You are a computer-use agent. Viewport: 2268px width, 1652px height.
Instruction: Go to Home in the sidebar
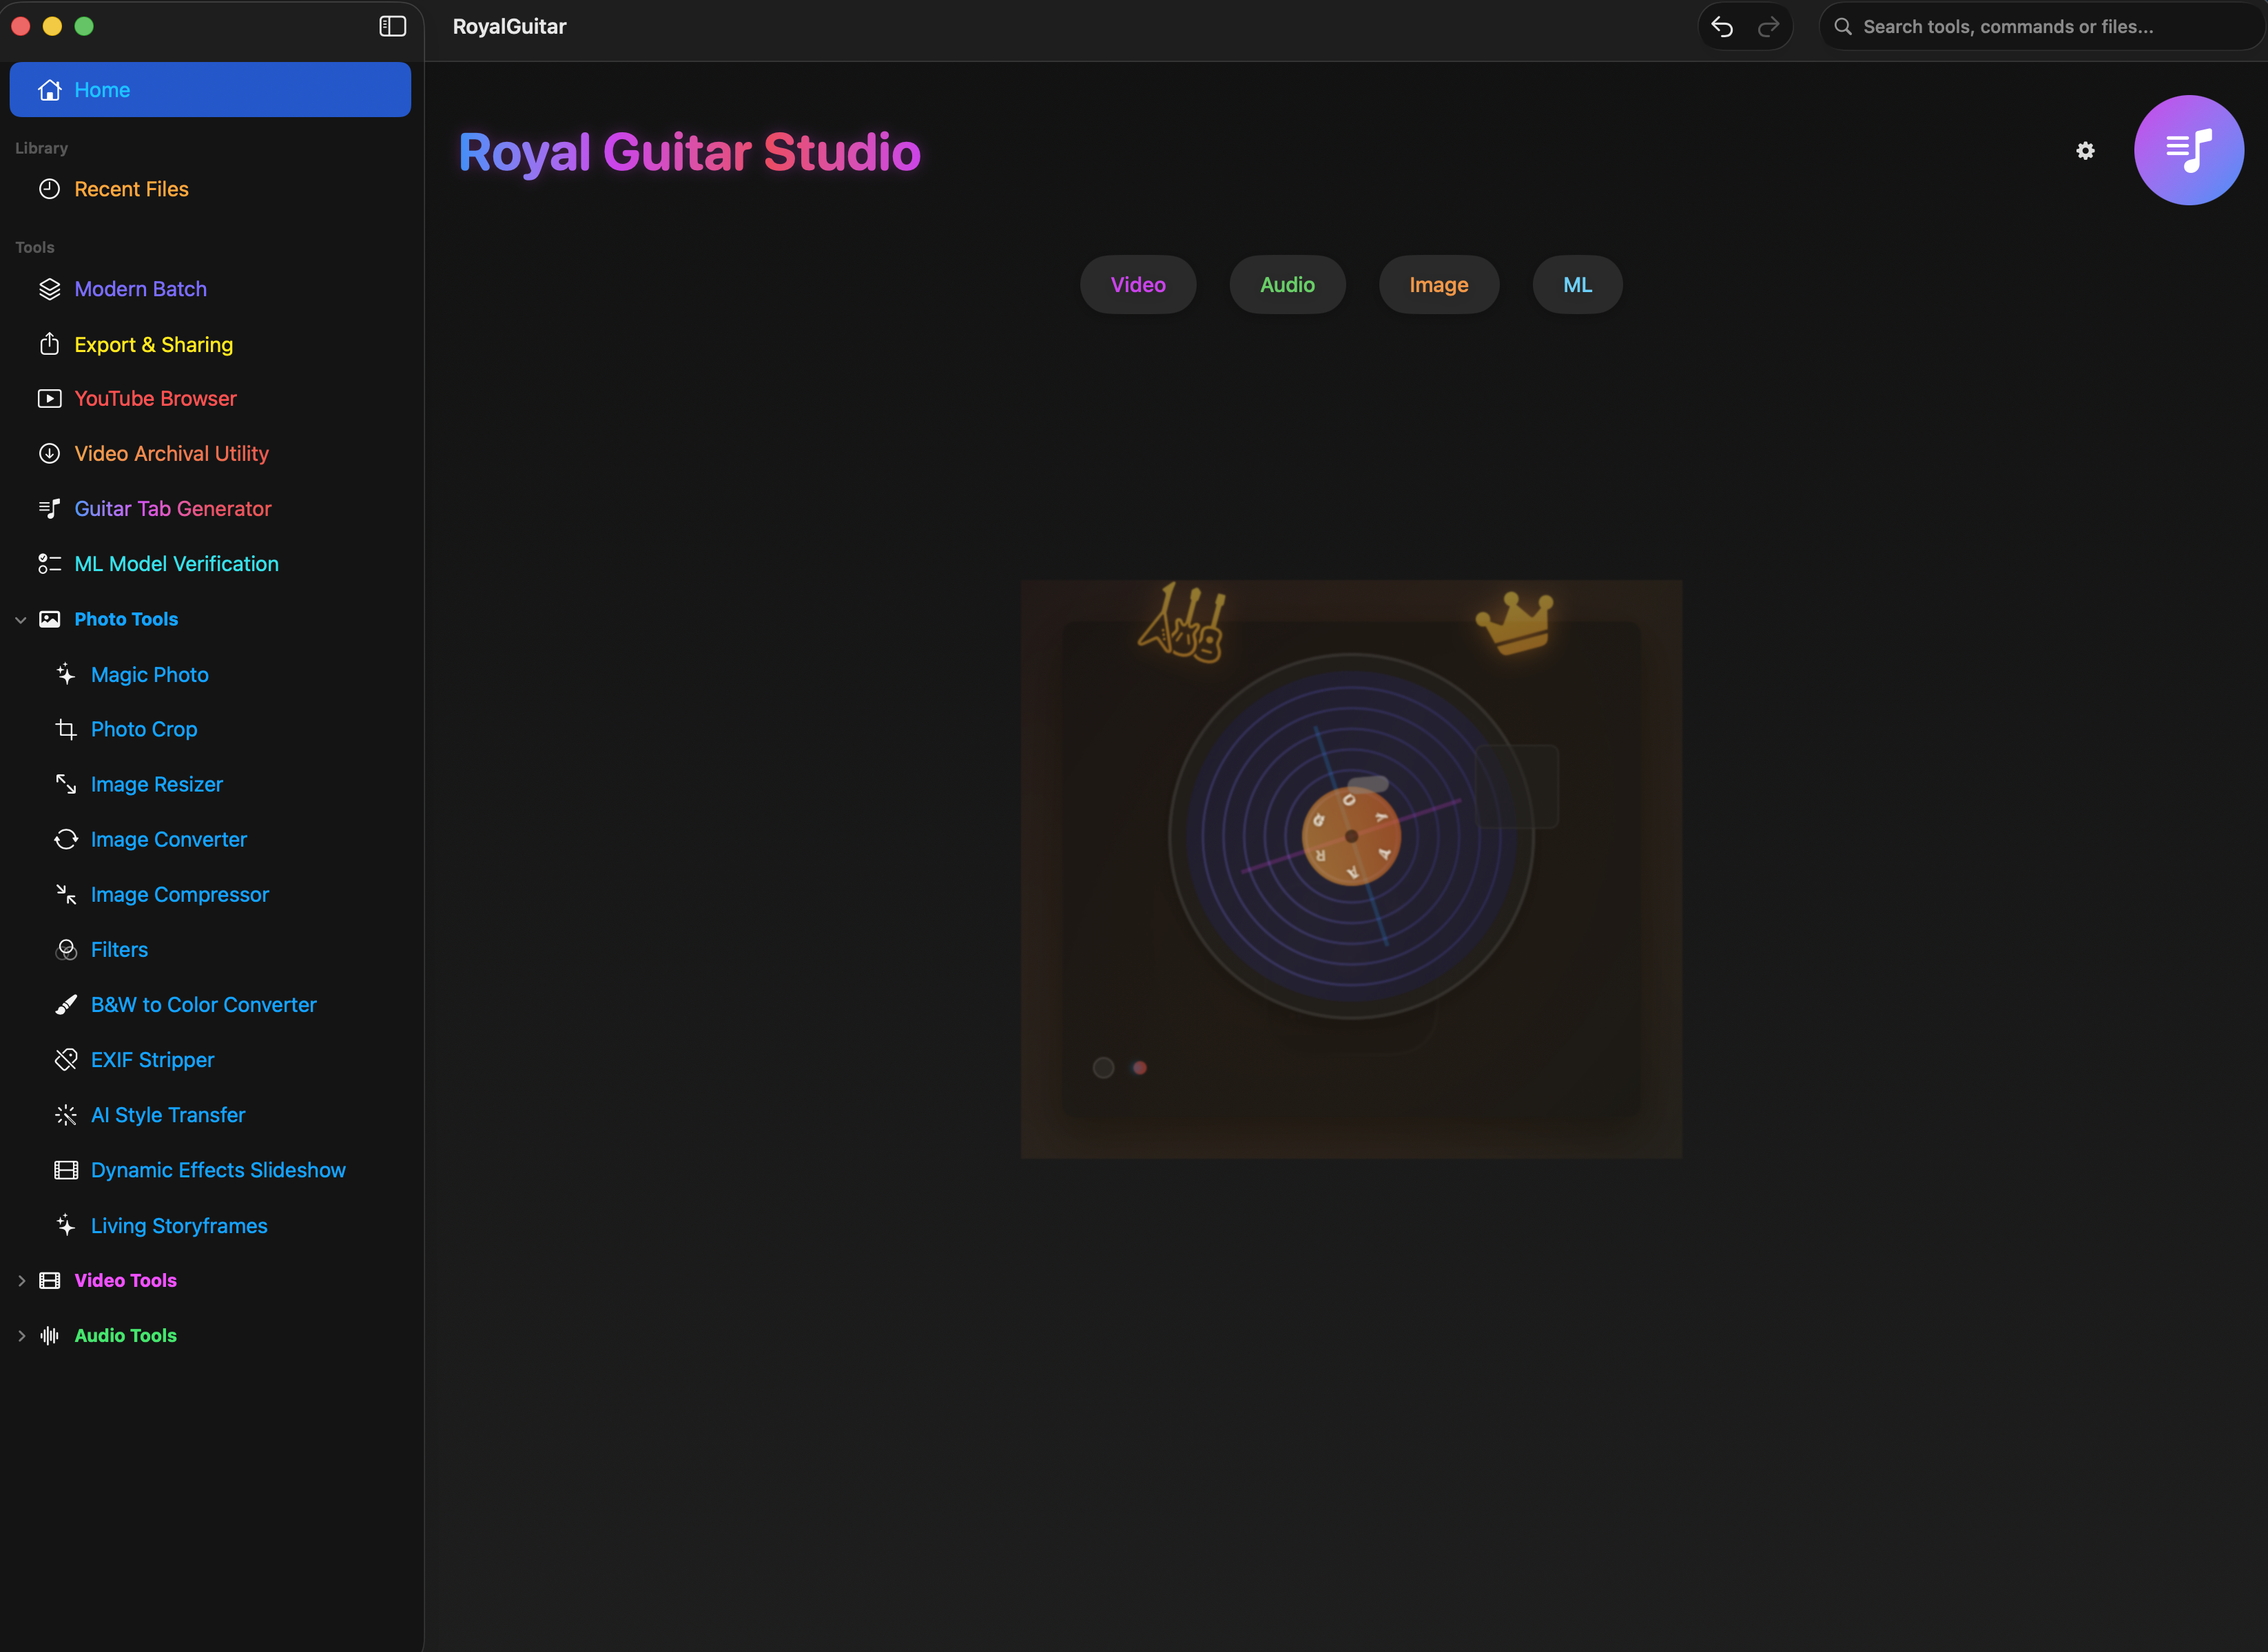(x=210, y=90)
